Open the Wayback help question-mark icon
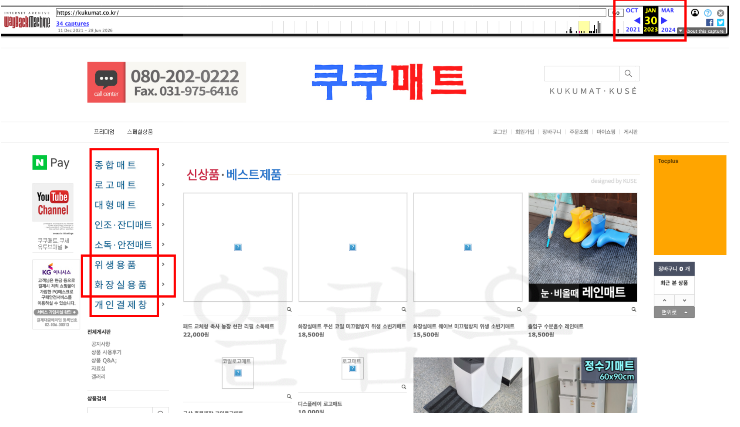 [x=707, y=13]
